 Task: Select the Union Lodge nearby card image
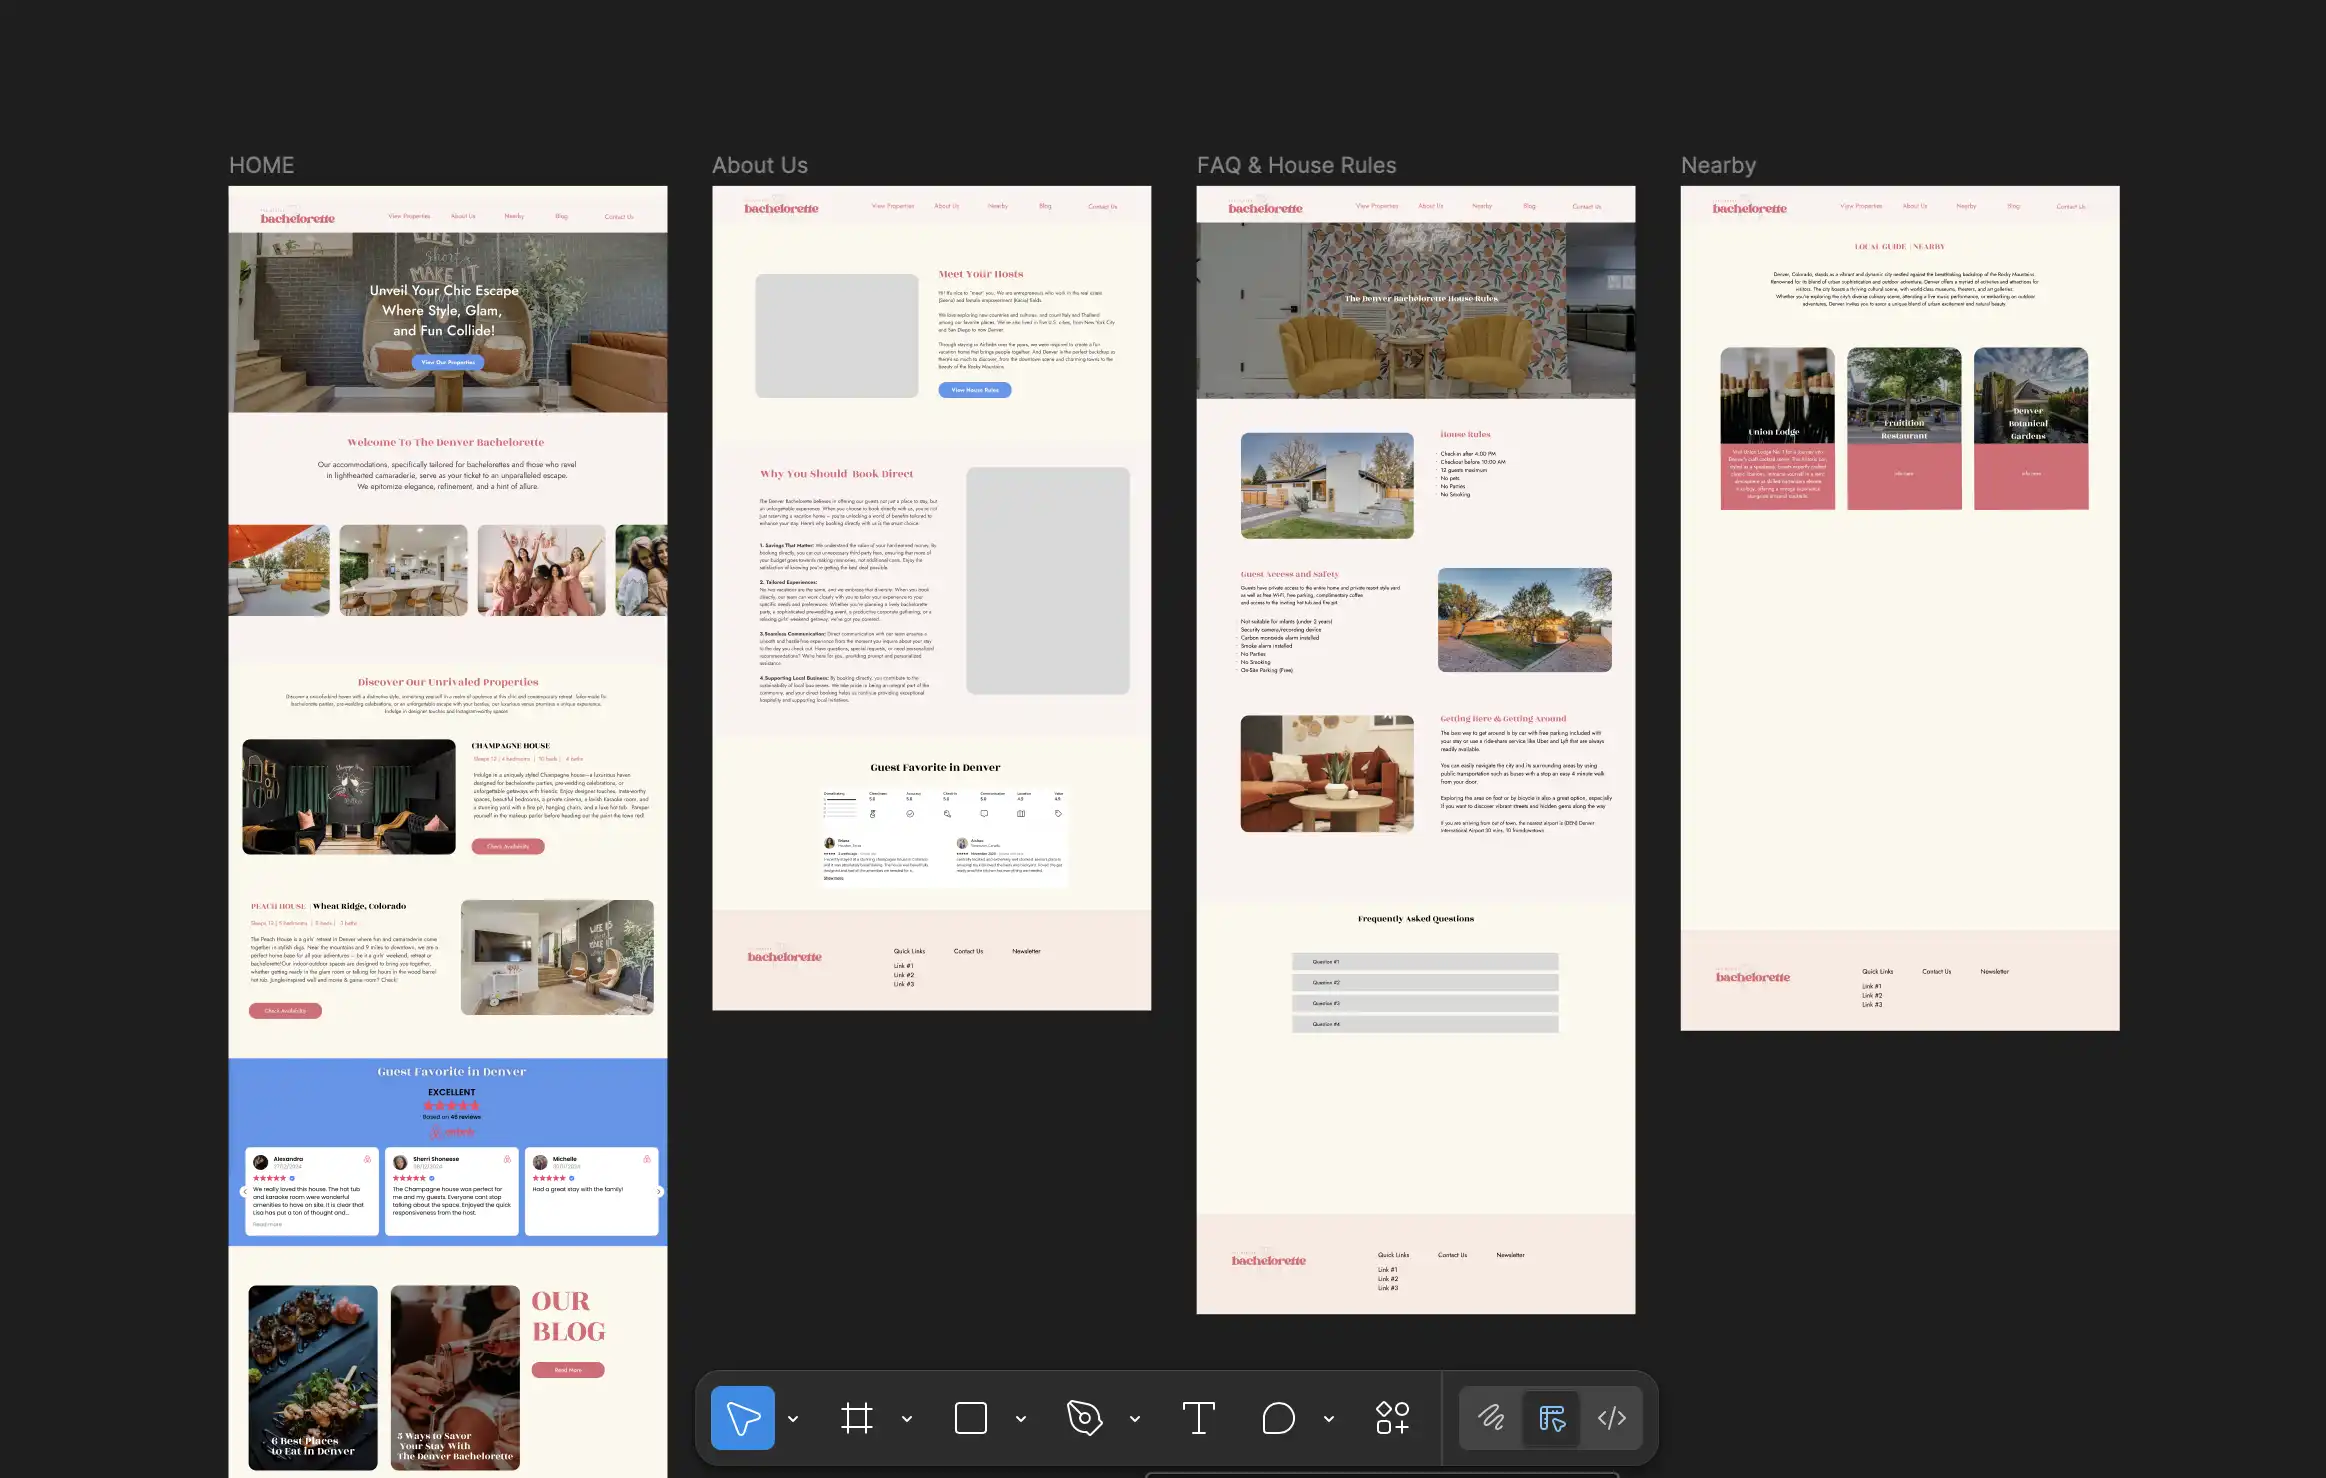click(1777, 395)
